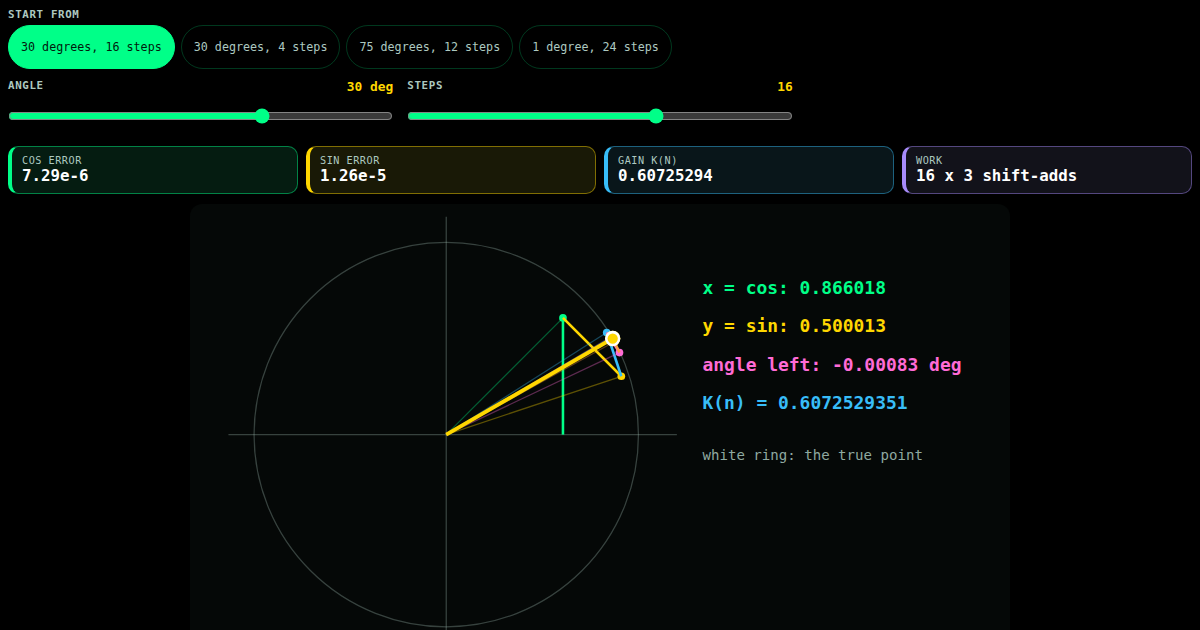The image size is (1200, 630).
Task: Click the SIN ERROR card showing 1.26e-5
Action: click(x=451, y=170)
